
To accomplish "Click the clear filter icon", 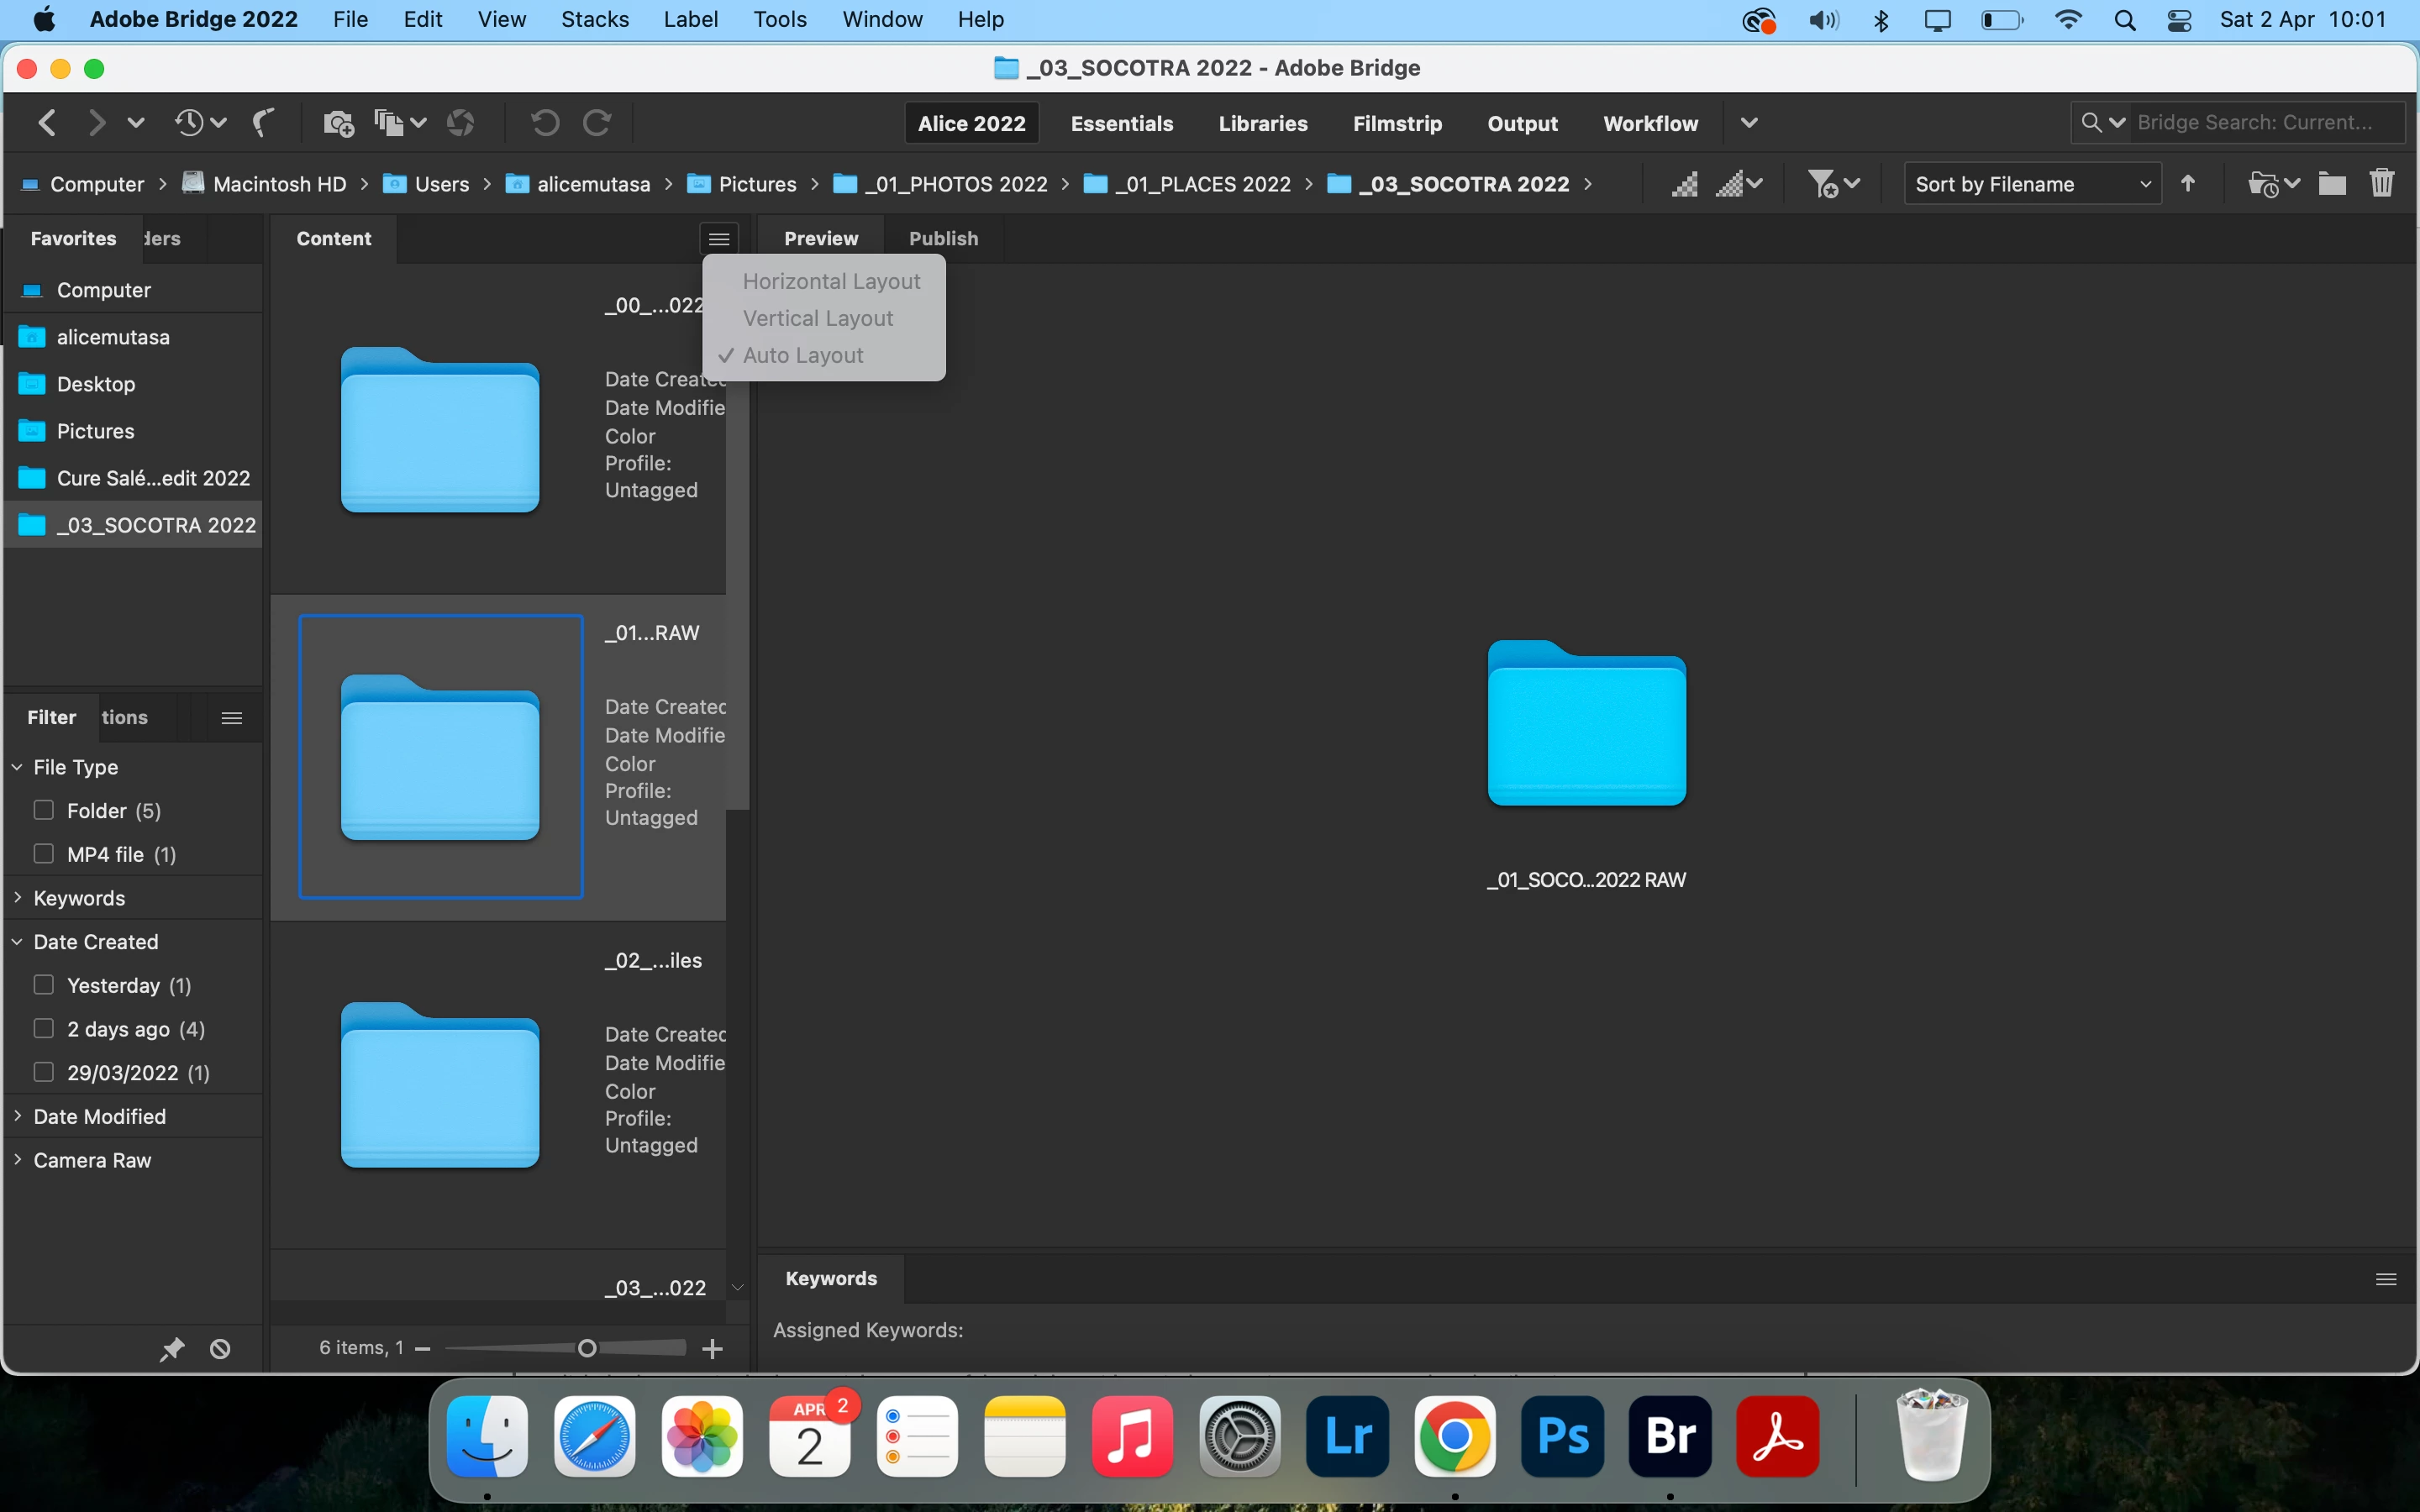I will (220, 1349).
